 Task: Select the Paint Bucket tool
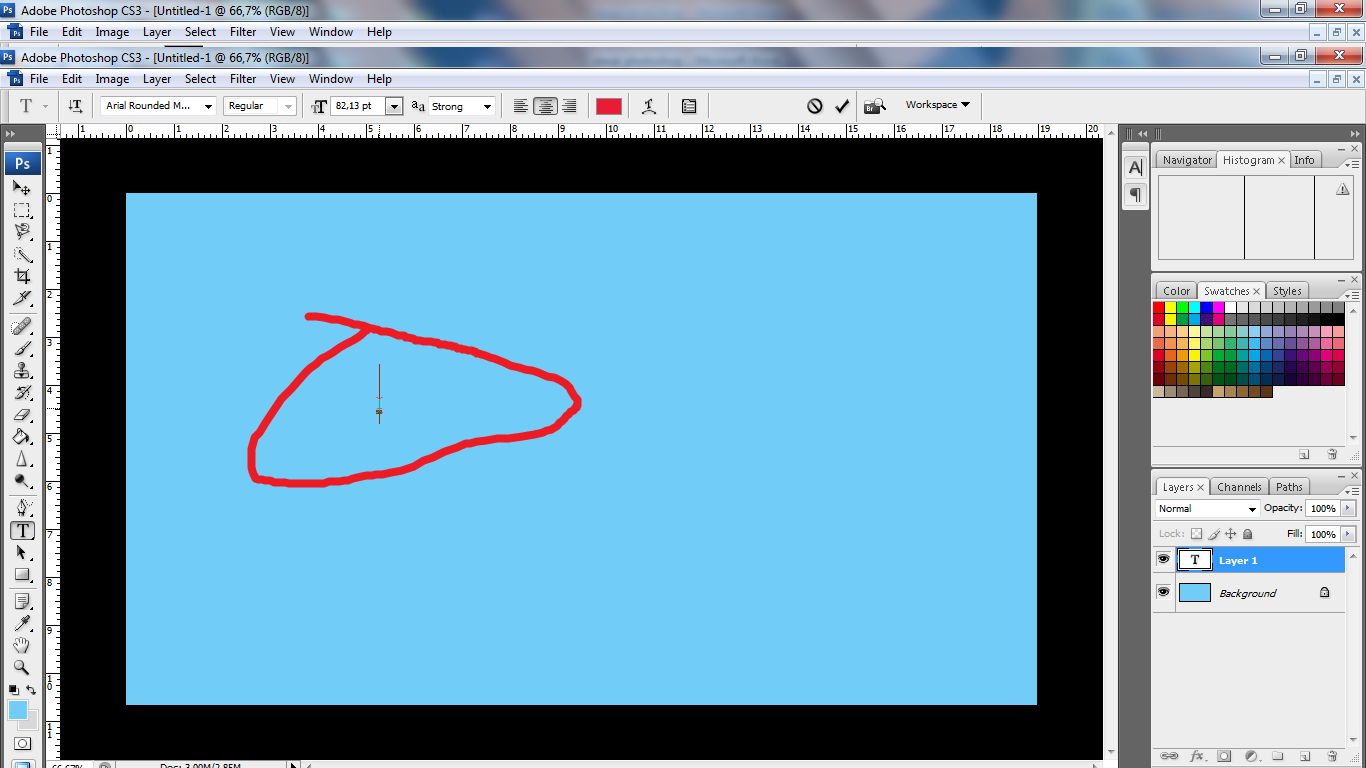coord(22,437)
